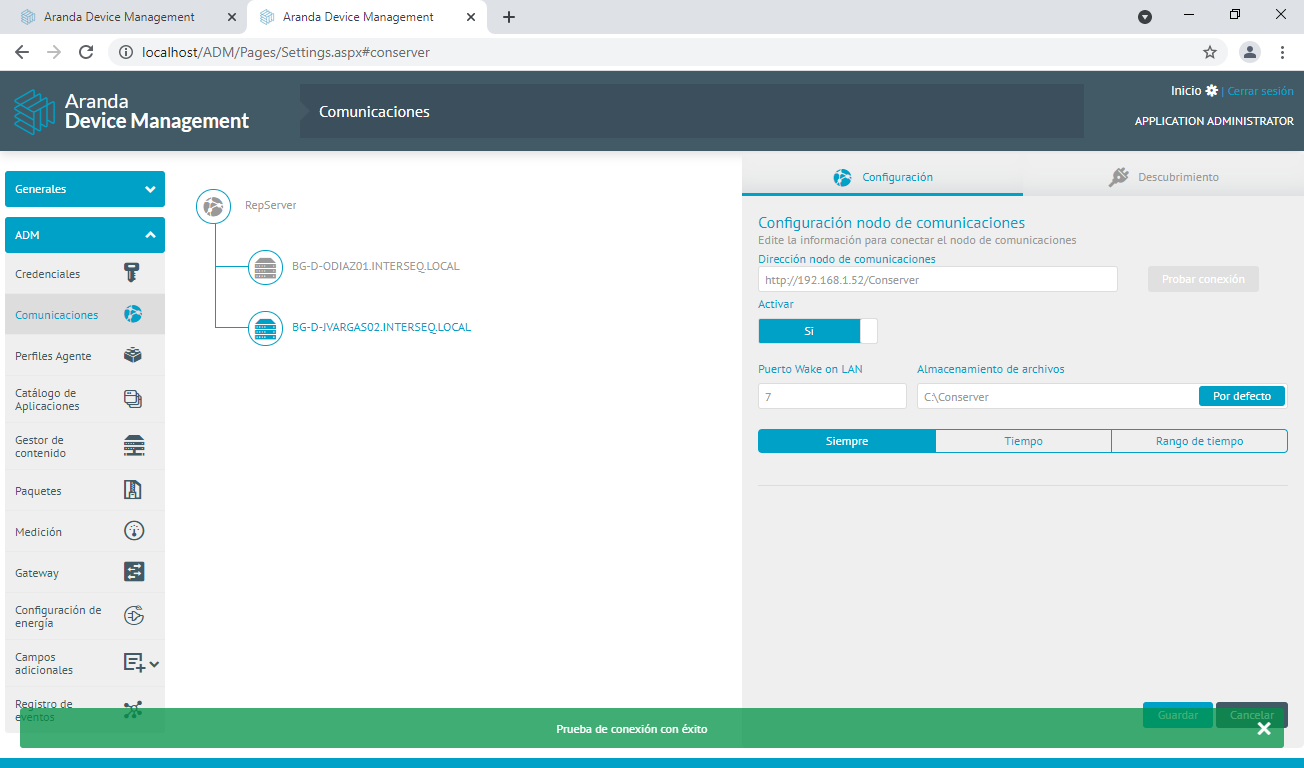
Task: Click the Medición gauge icon
Action: pos(134,531)
